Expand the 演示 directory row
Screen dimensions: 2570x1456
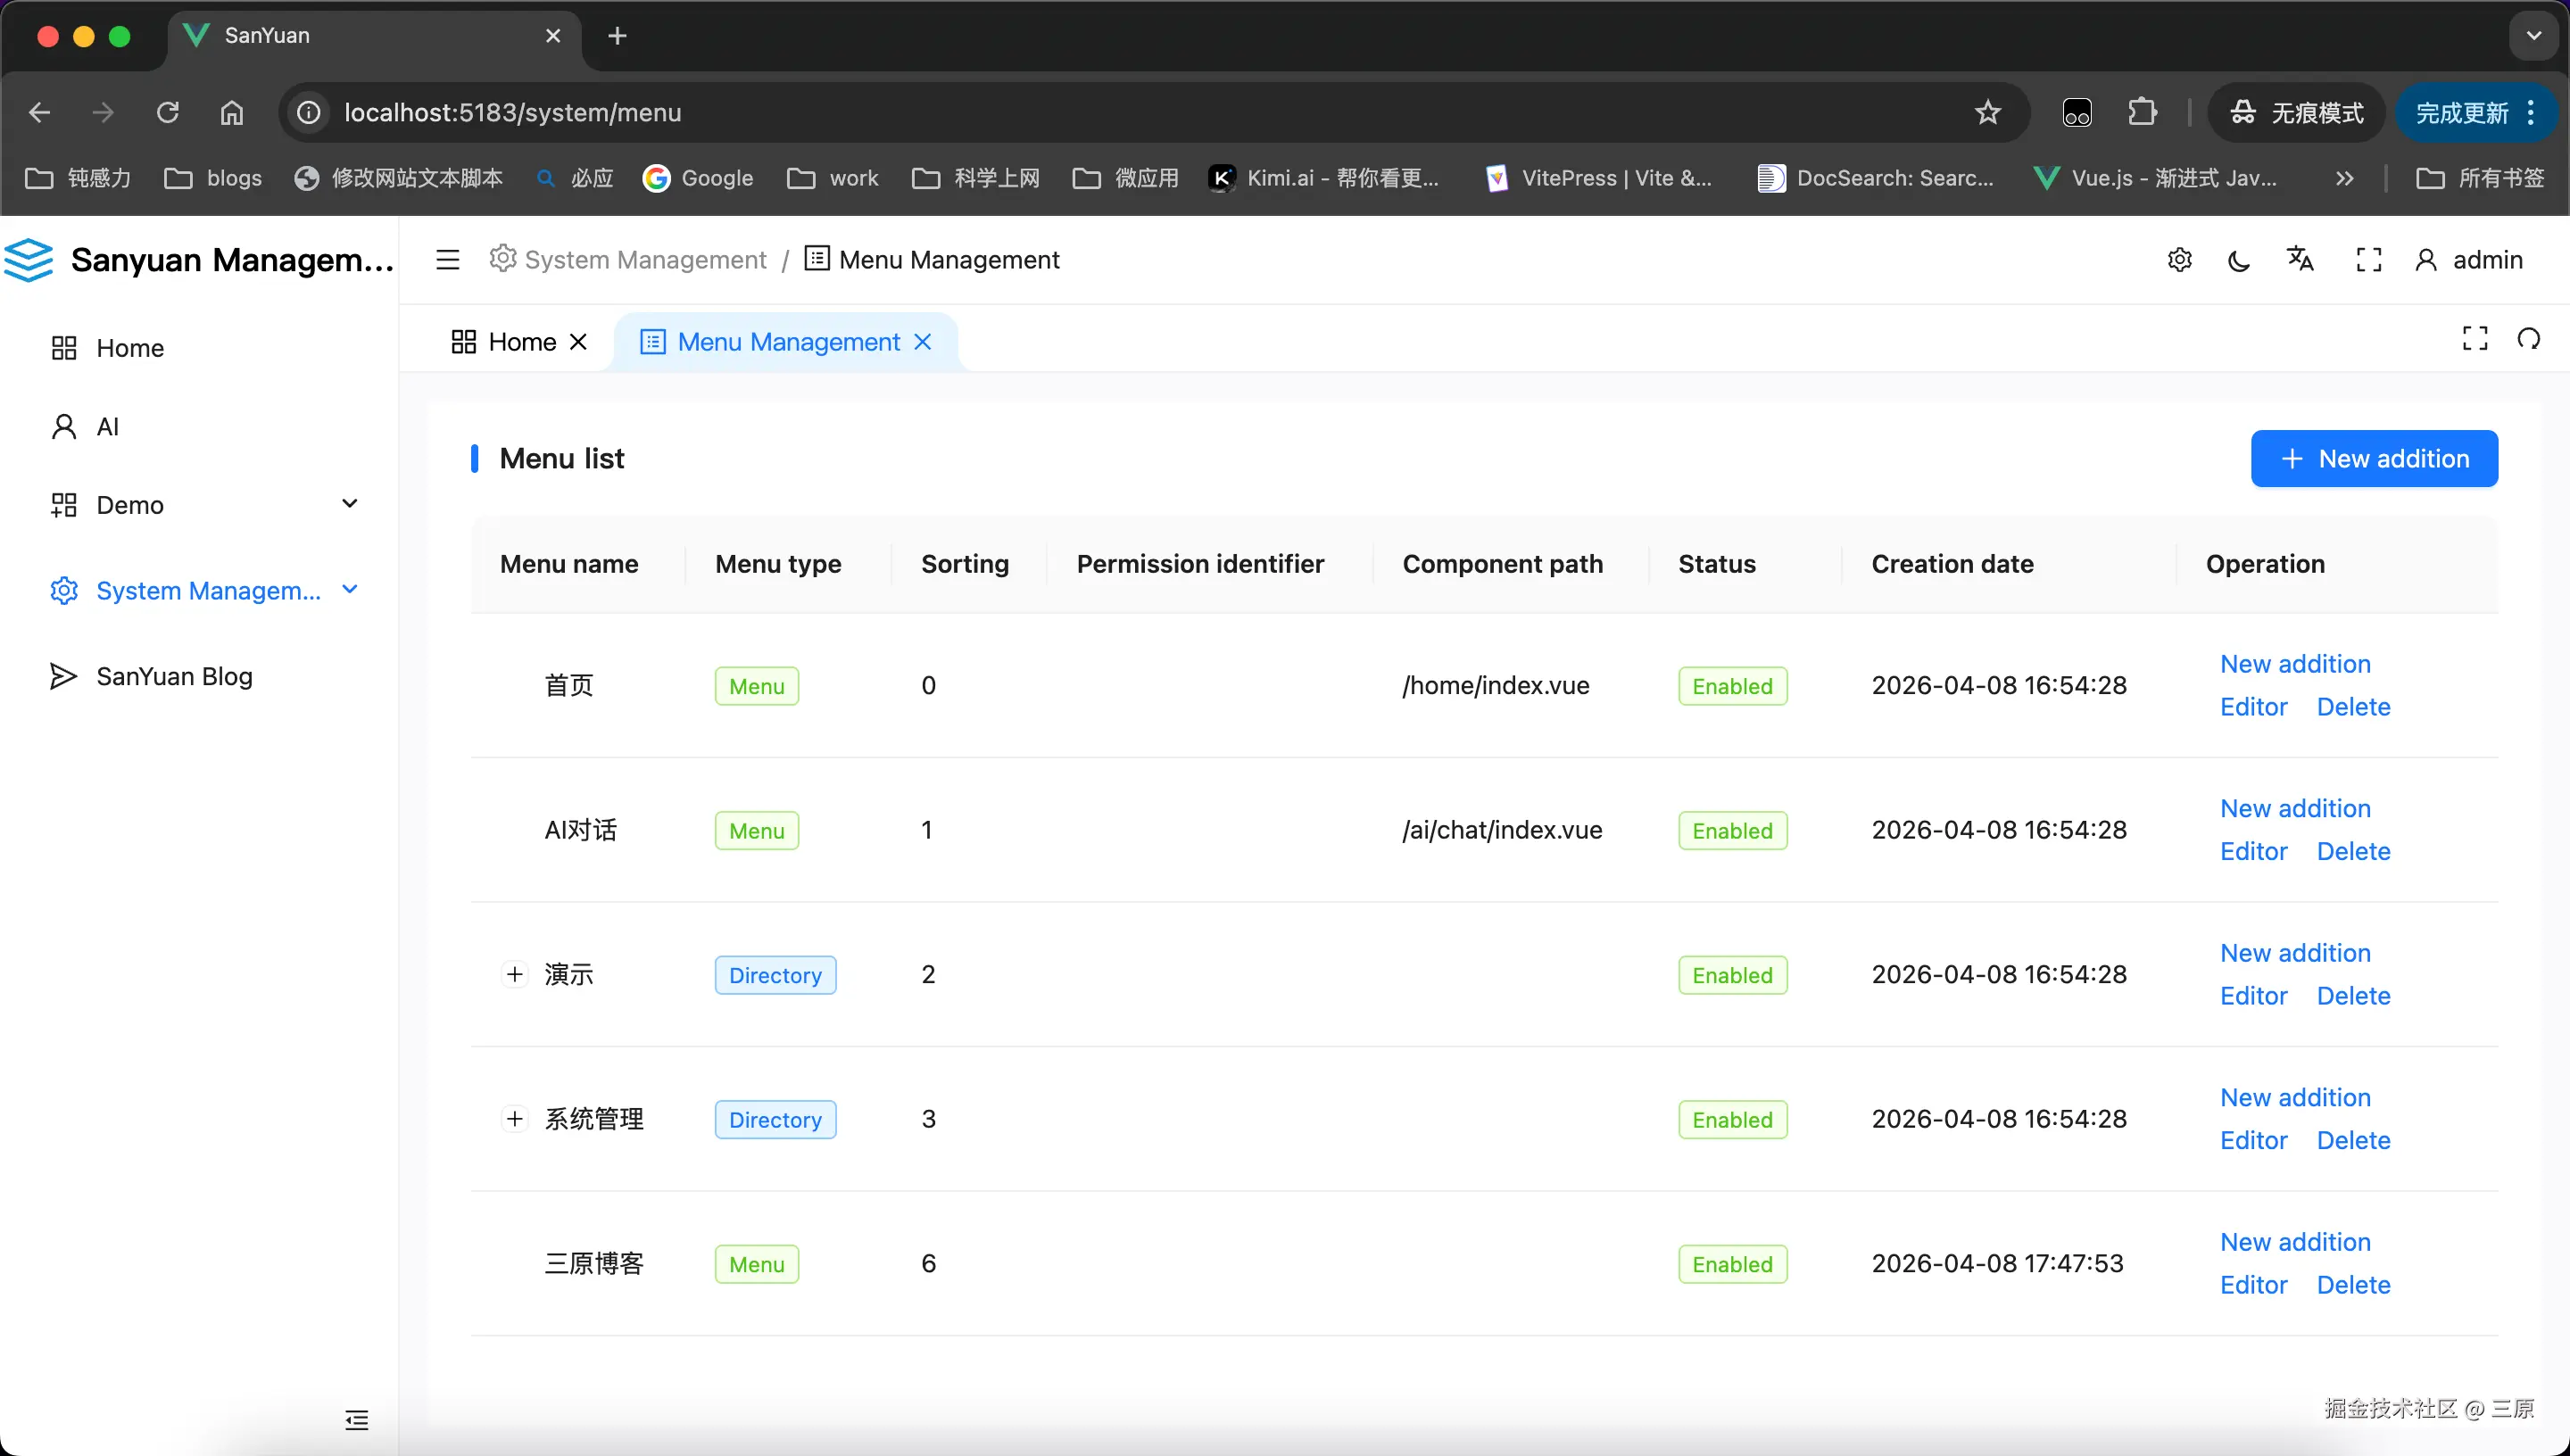pos(514,974)
